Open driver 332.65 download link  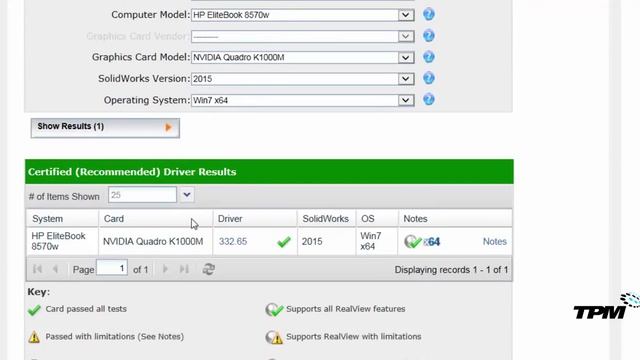[233, 242]
